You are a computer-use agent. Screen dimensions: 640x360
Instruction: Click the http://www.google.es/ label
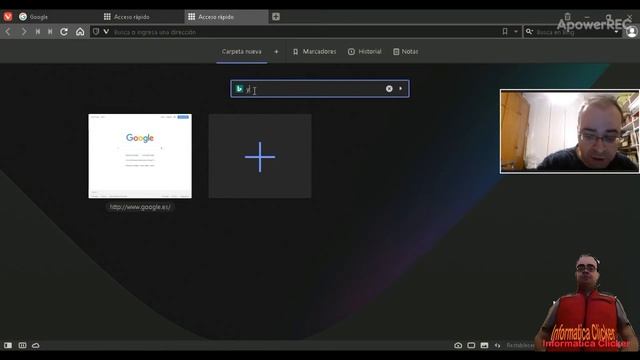coord(140,207)
